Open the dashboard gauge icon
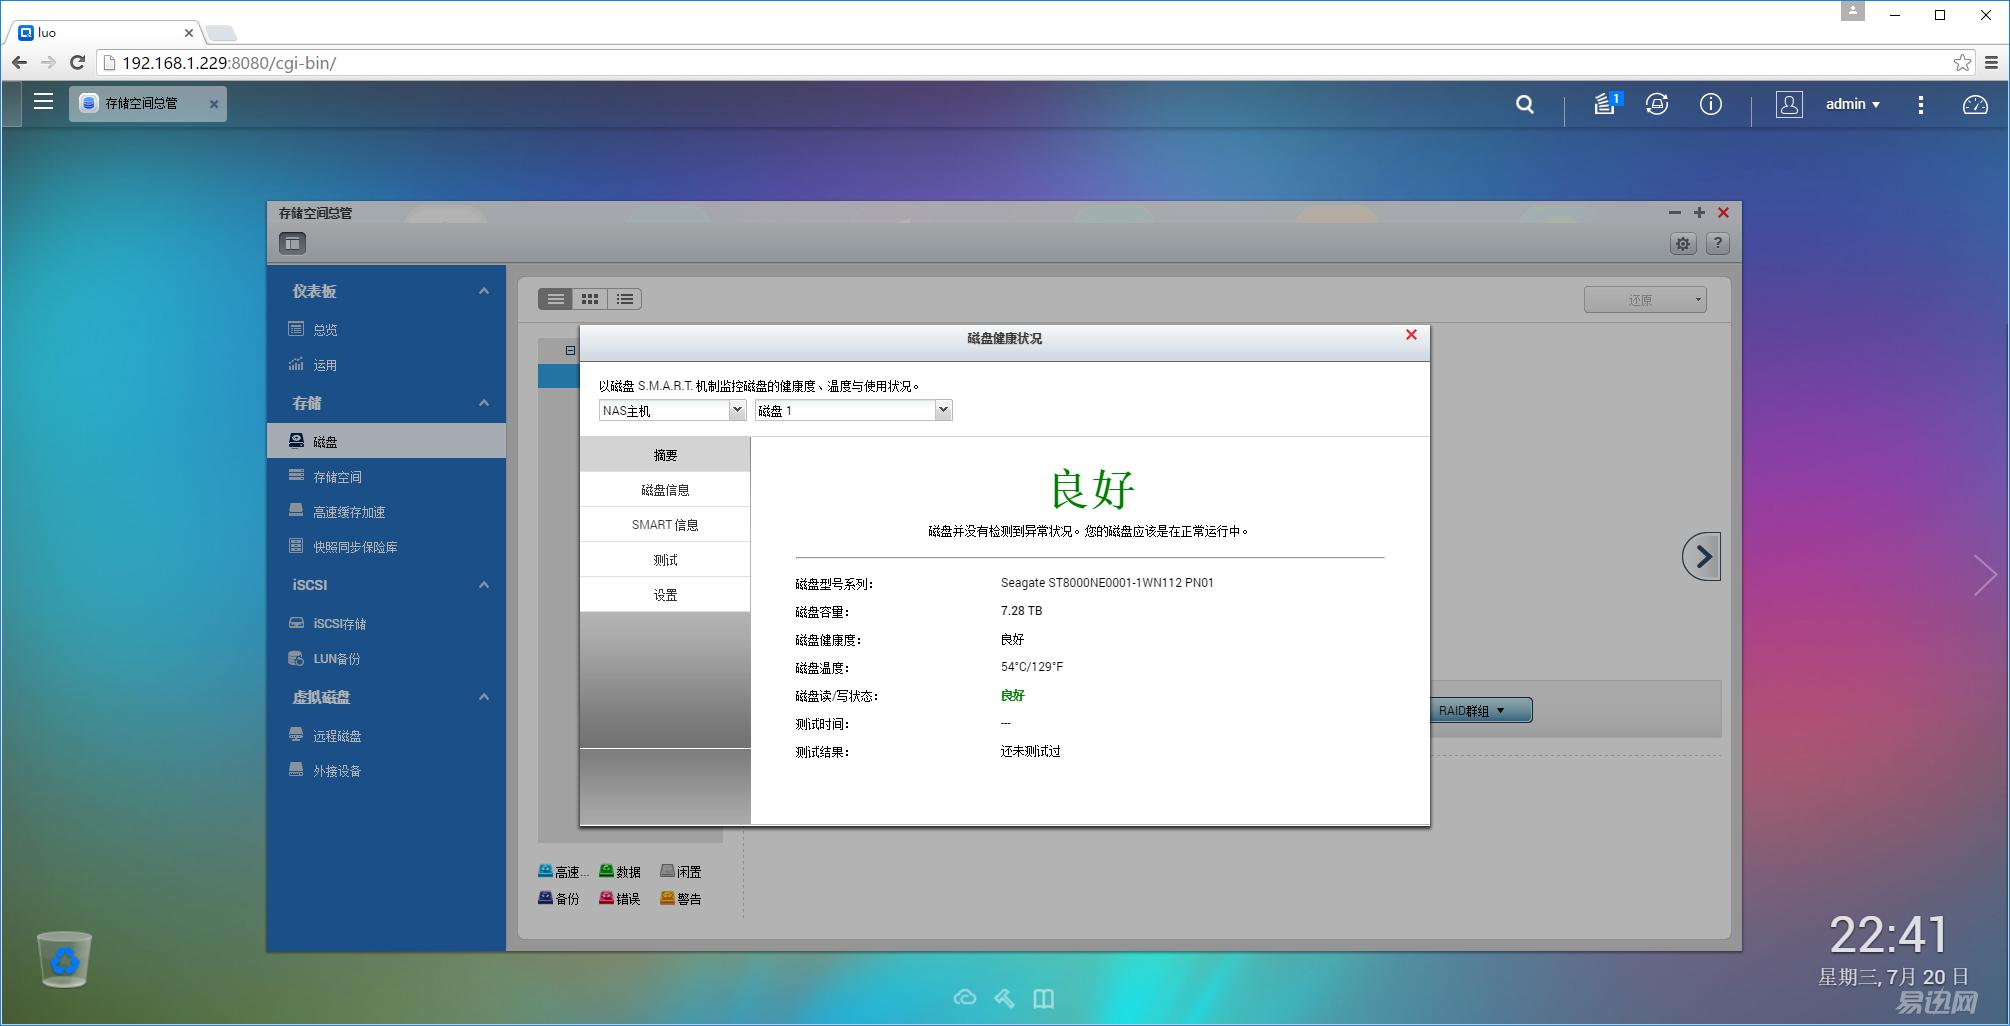Screen dimensions: 2010x1026 1974,104
